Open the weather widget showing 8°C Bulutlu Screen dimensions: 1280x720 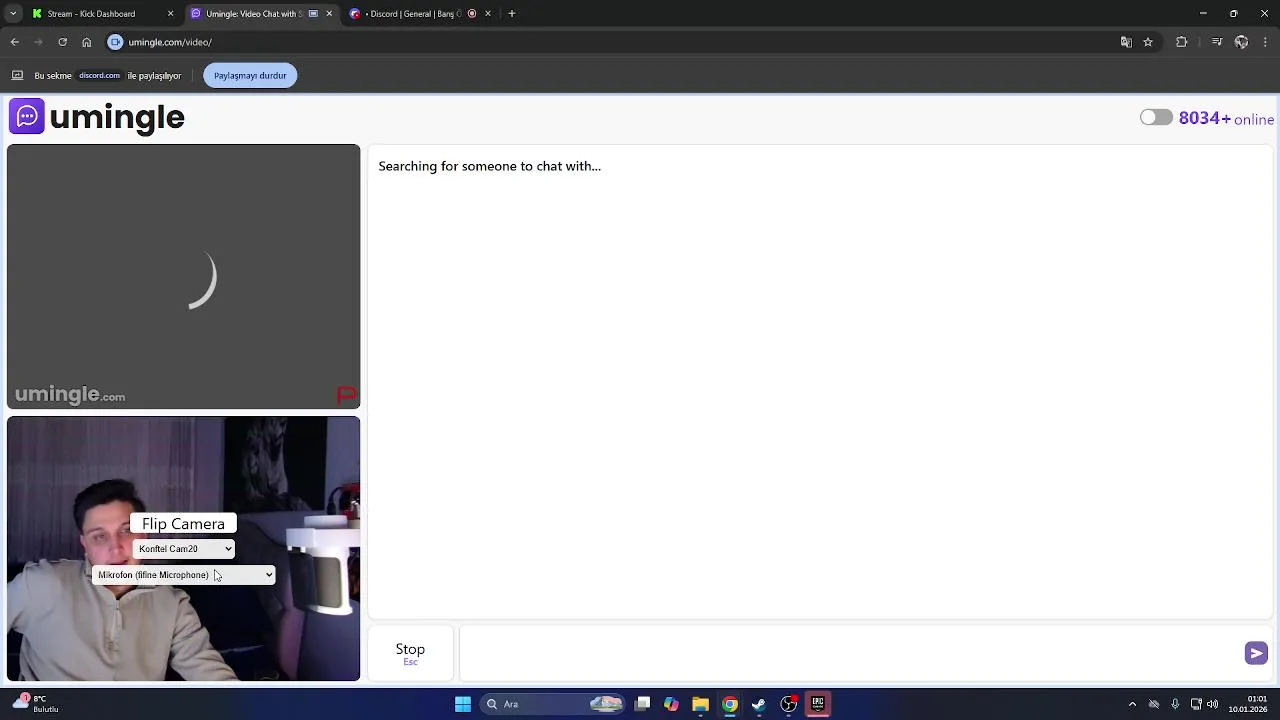click(35, 703)
